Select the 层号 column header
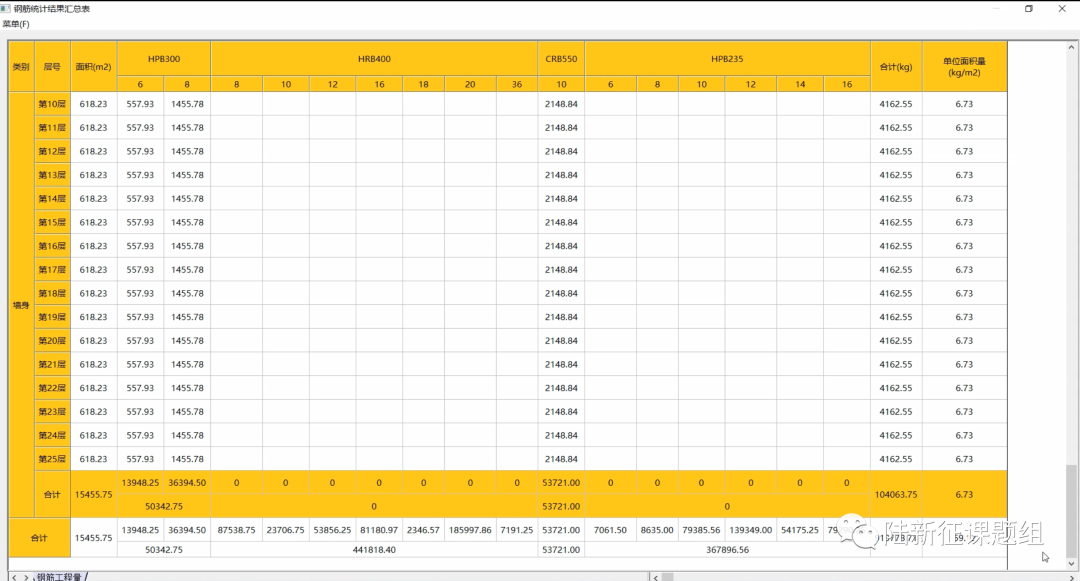1080x581 pixels. coord(52,67)
